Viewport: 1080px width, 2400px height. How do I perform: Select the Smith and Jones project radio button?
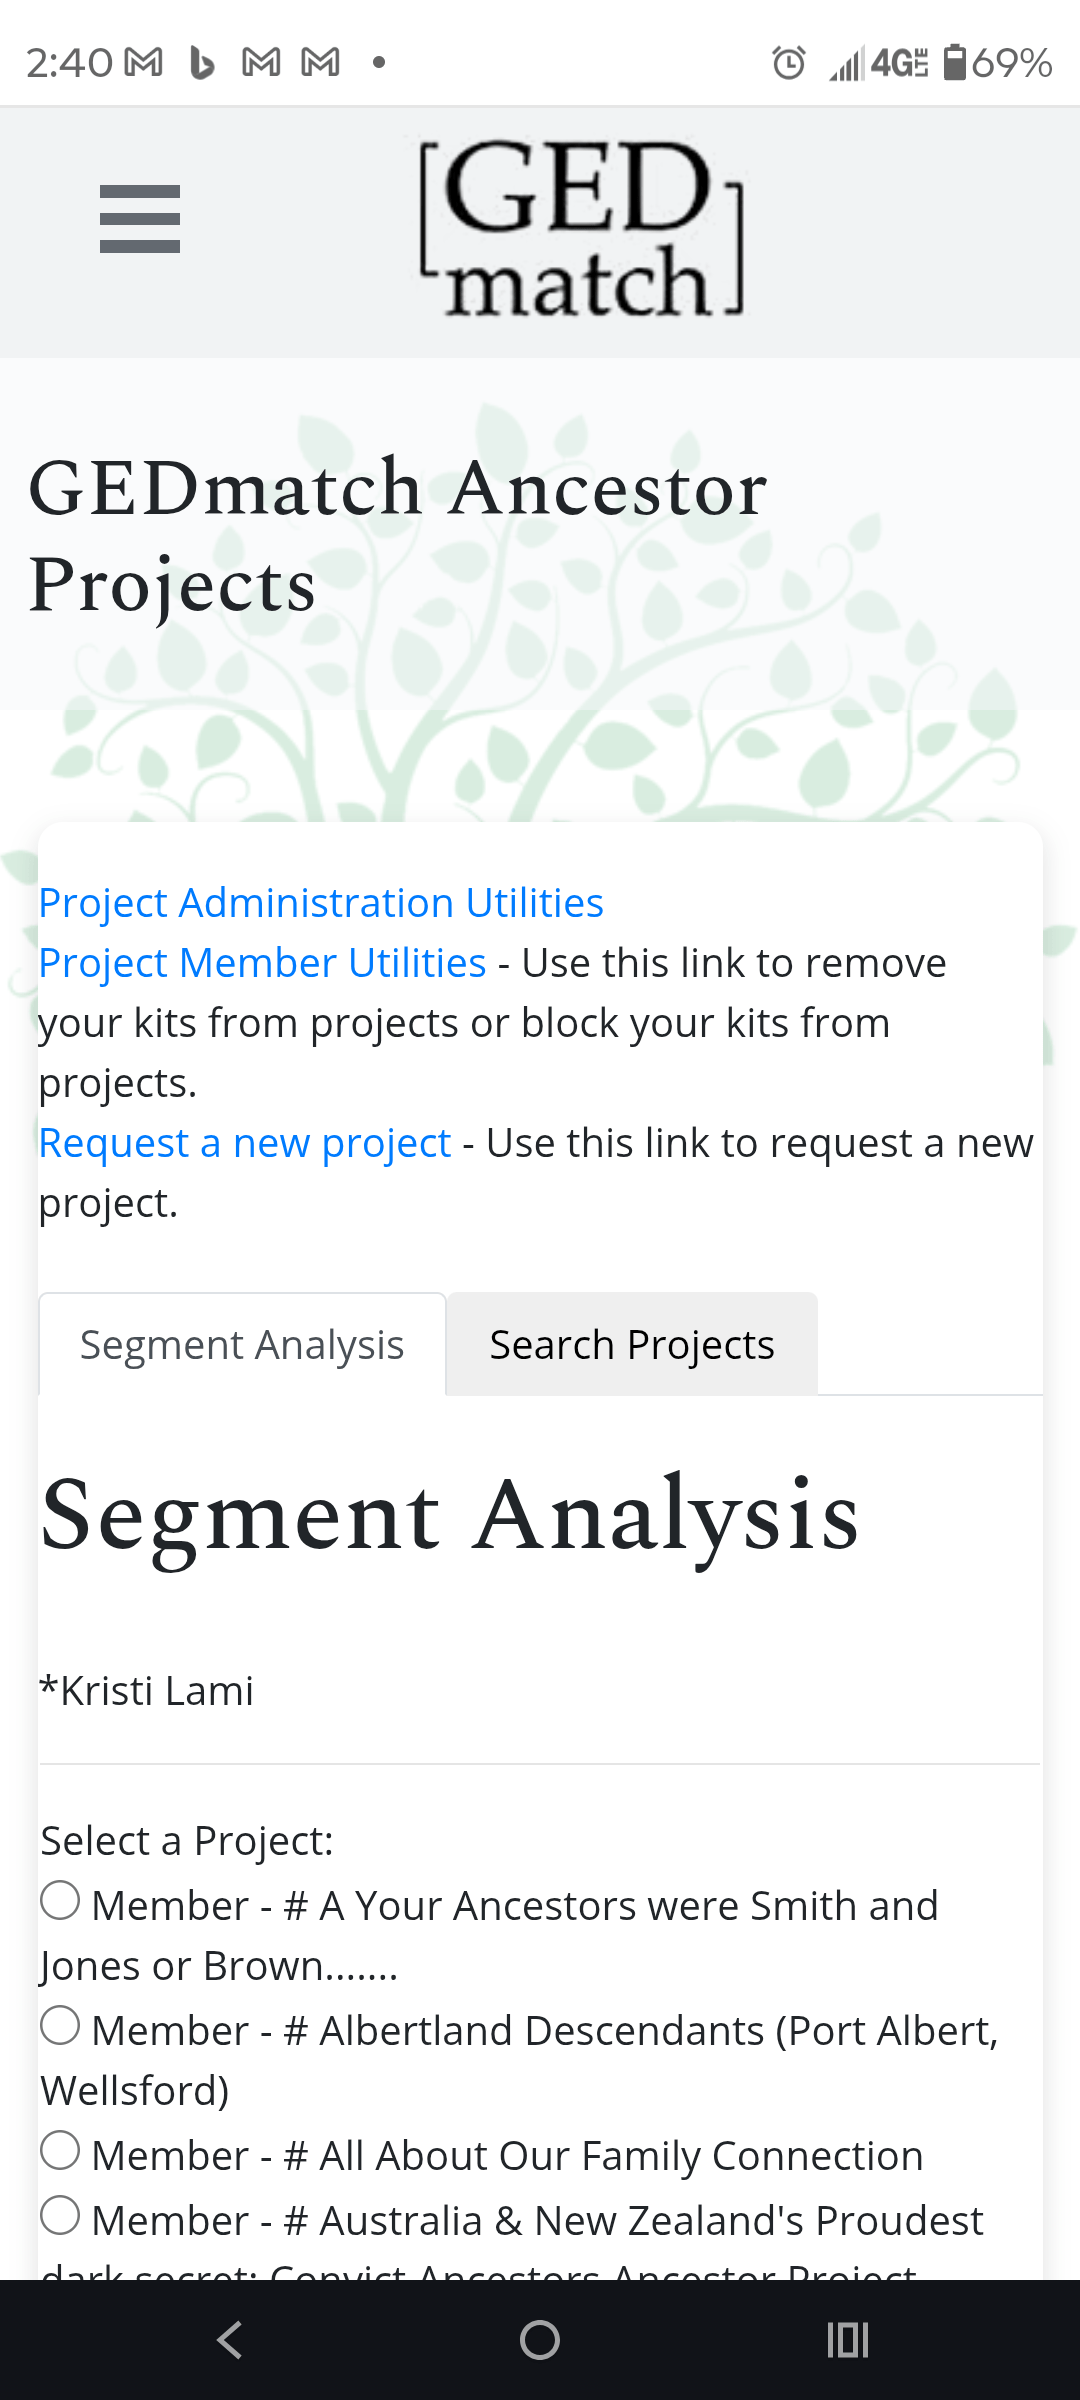coord(59,1901)
